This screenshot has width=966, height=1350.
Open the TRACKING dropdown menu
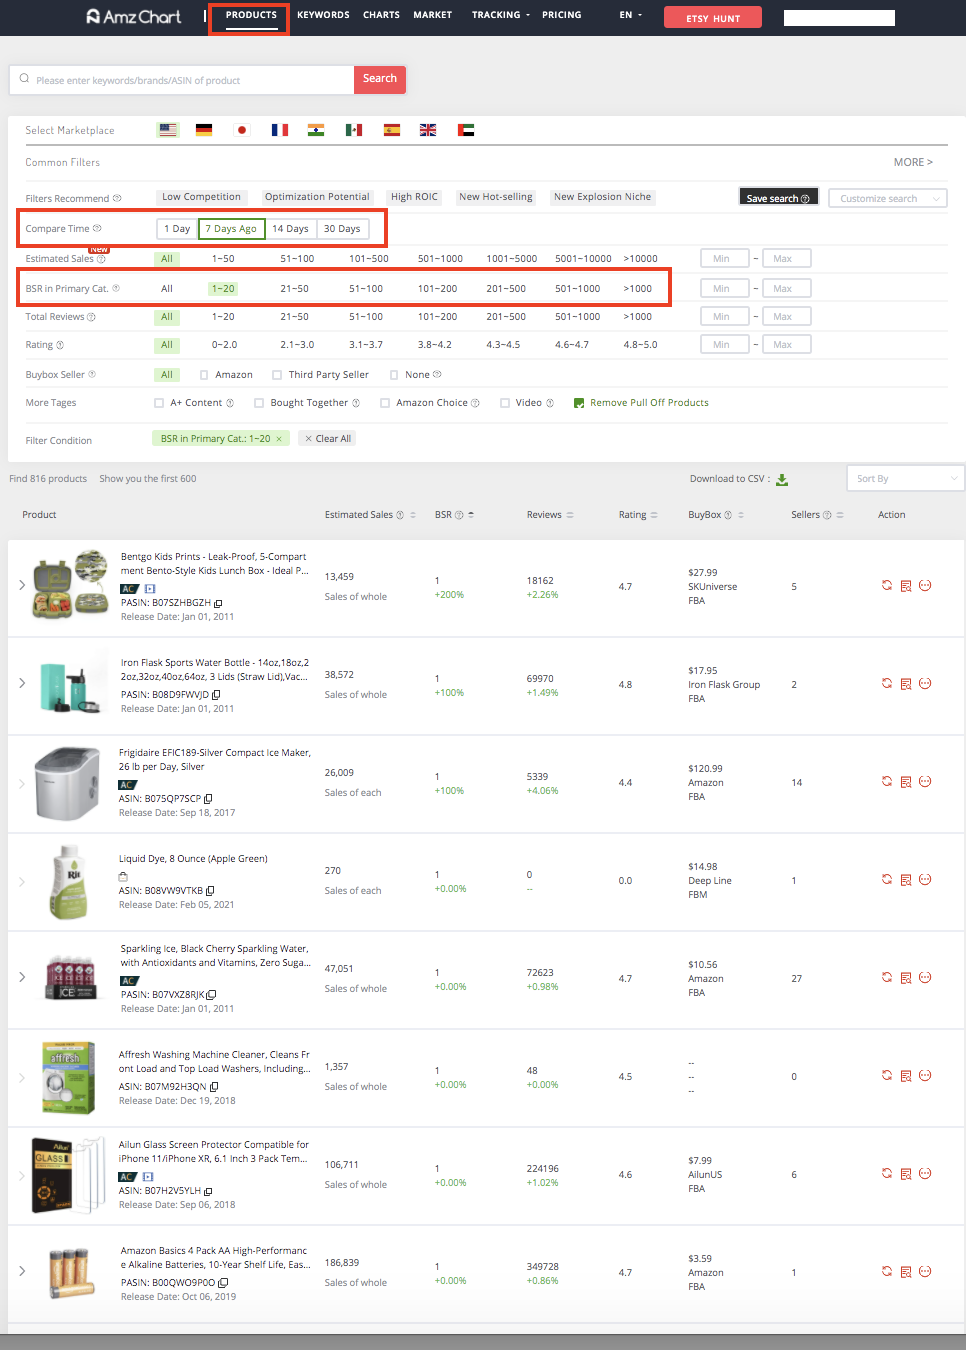pyautogui.click(x=501, y=15)
